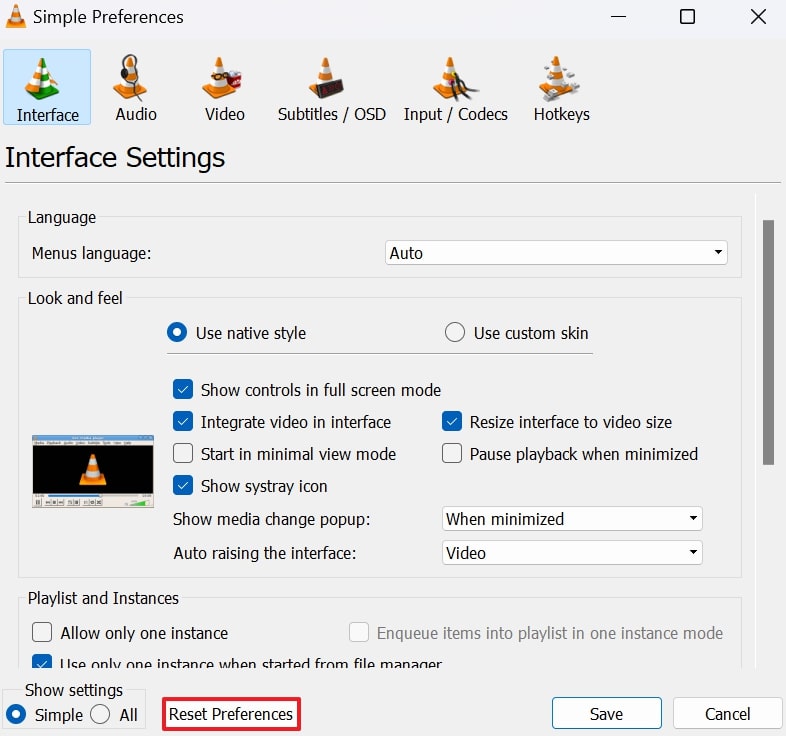
Task: Click the VLC cone title bar icon
Action: pyautogui.click(x=16, y=17)
